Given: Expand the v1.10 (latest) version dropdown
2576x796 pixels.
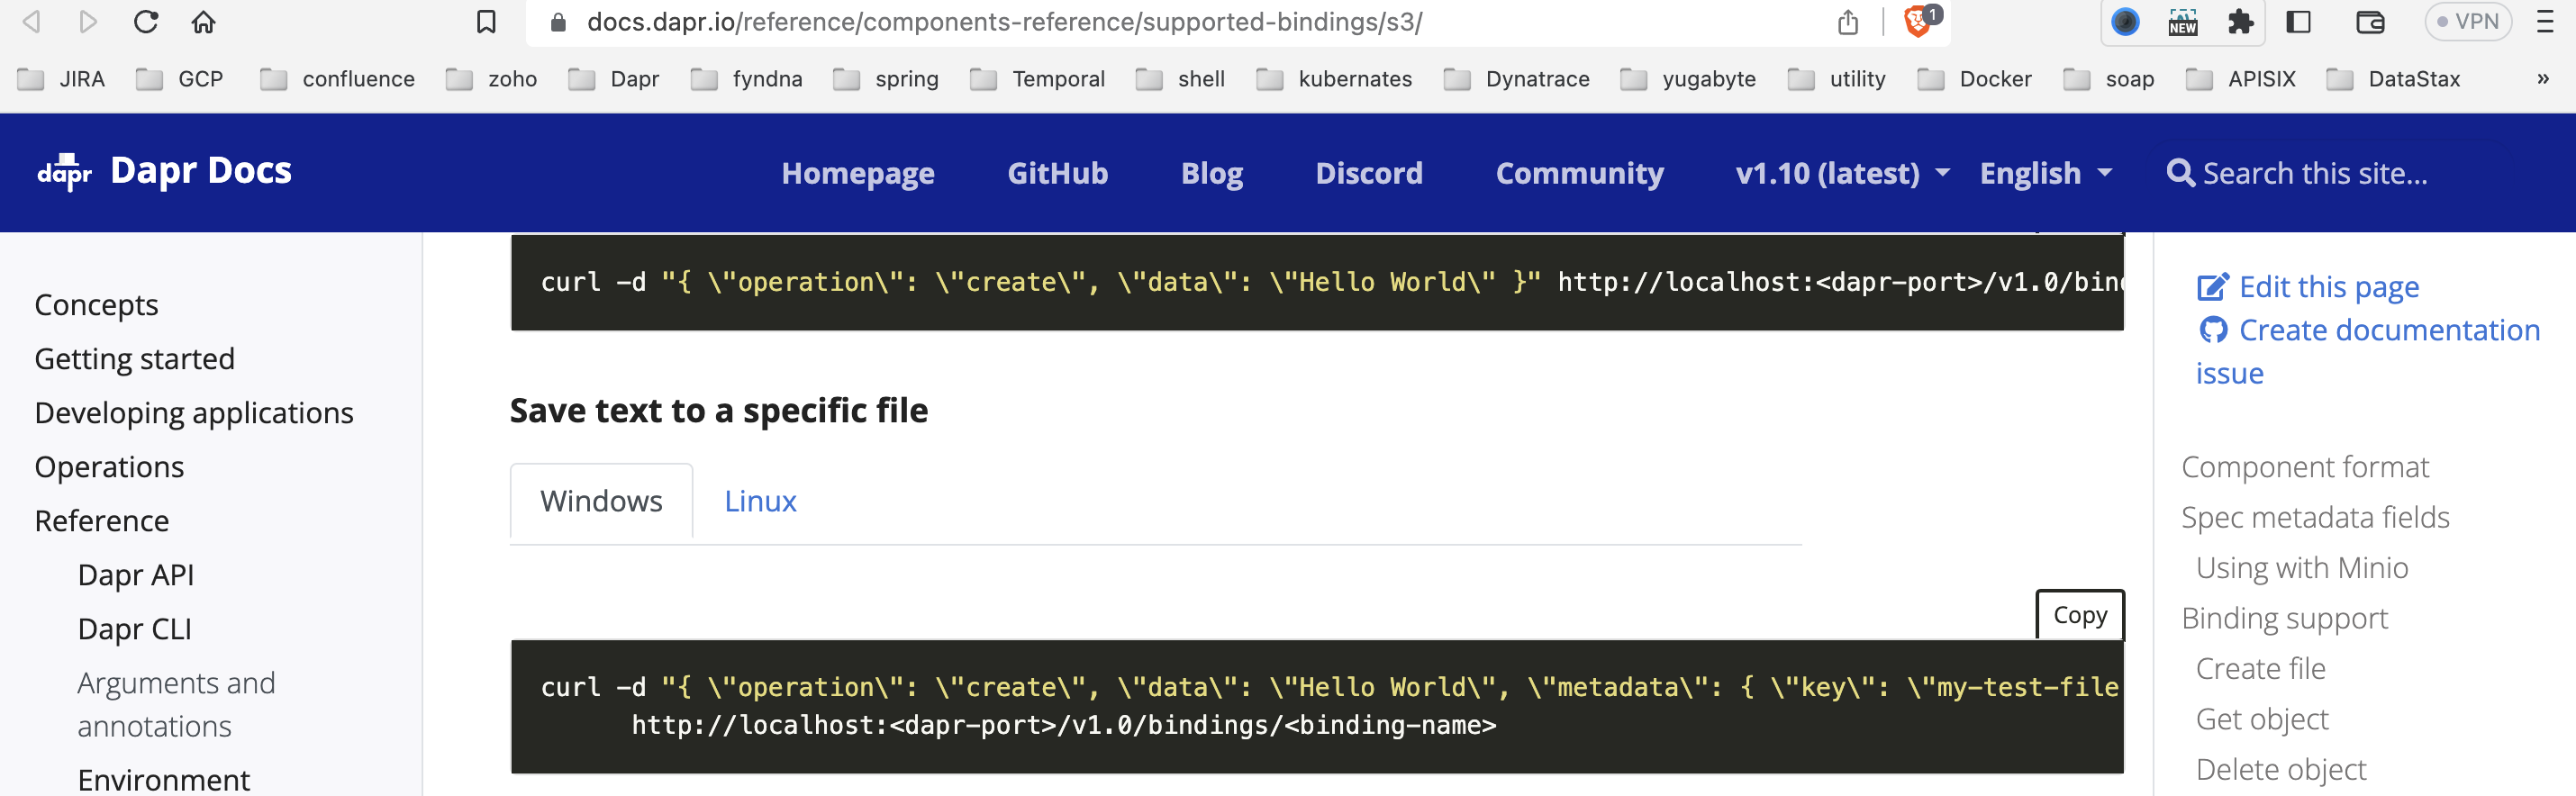Looking at the screenshot, I should (x=1842, y=173).
